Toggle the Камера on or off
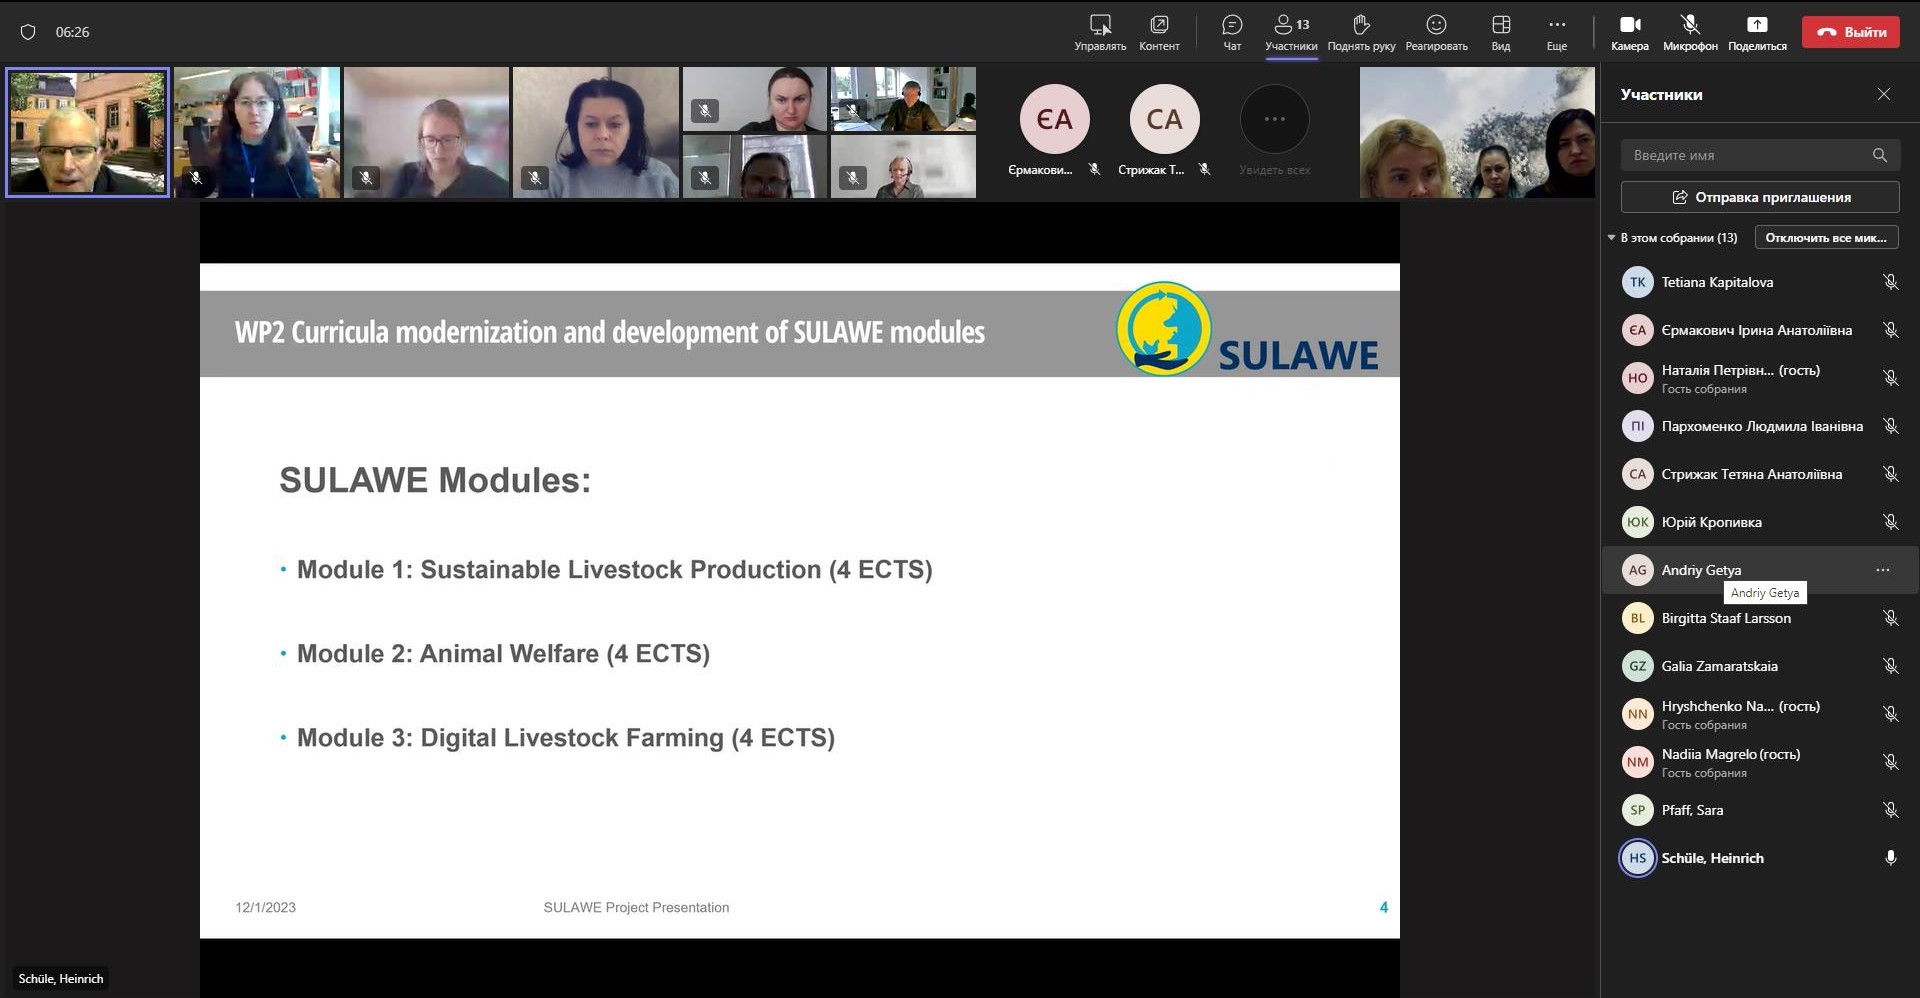The width and height of the screenshot is (1920, 998). 1630,32
